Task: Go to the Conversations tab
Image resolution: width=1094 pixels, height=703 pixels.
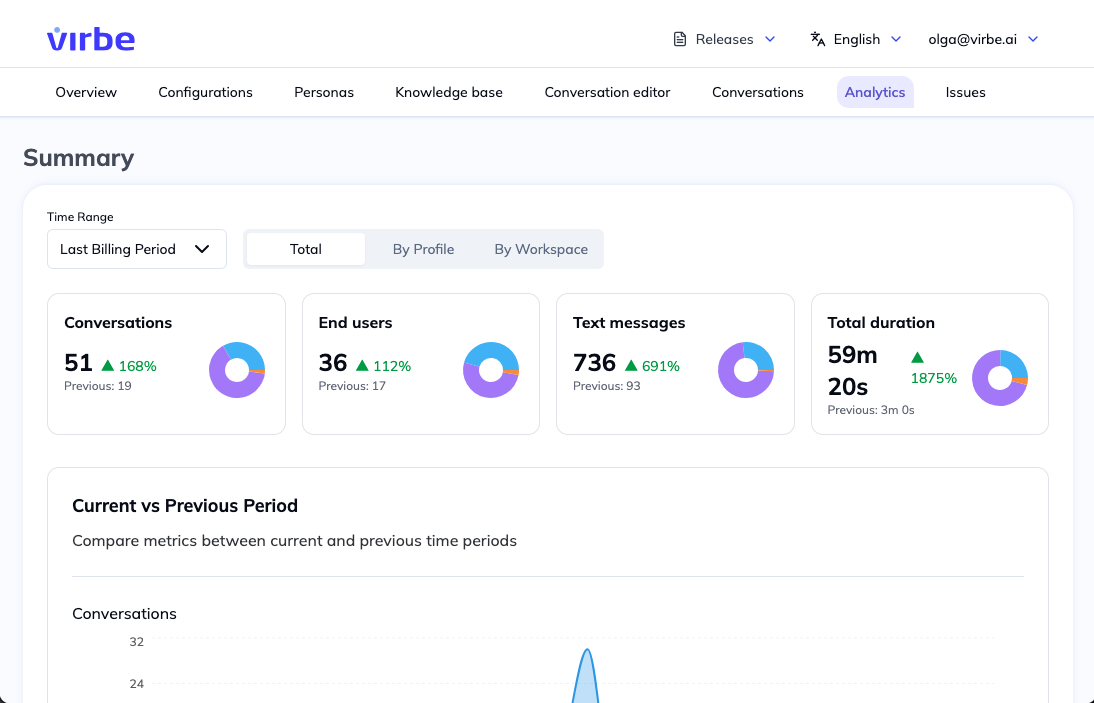Action: click(x=758, y=92)
